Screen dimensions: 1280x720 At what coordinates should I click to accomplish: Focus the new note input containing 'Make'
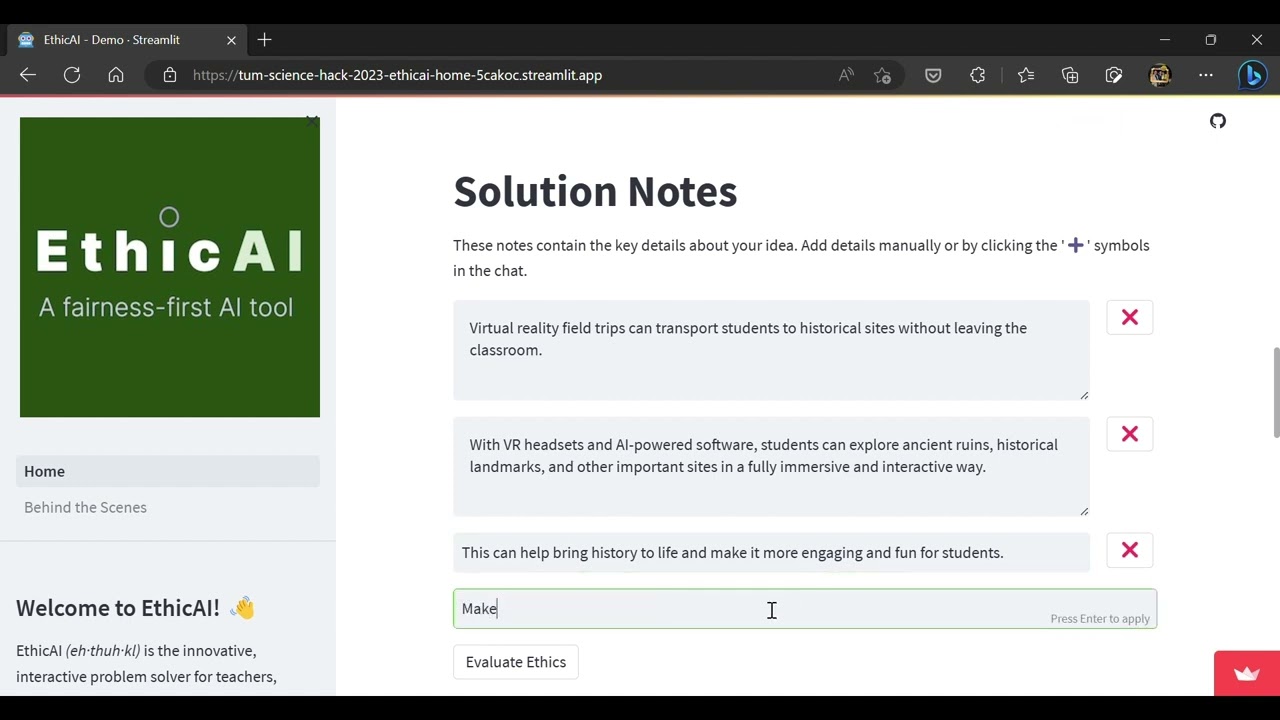805,609
